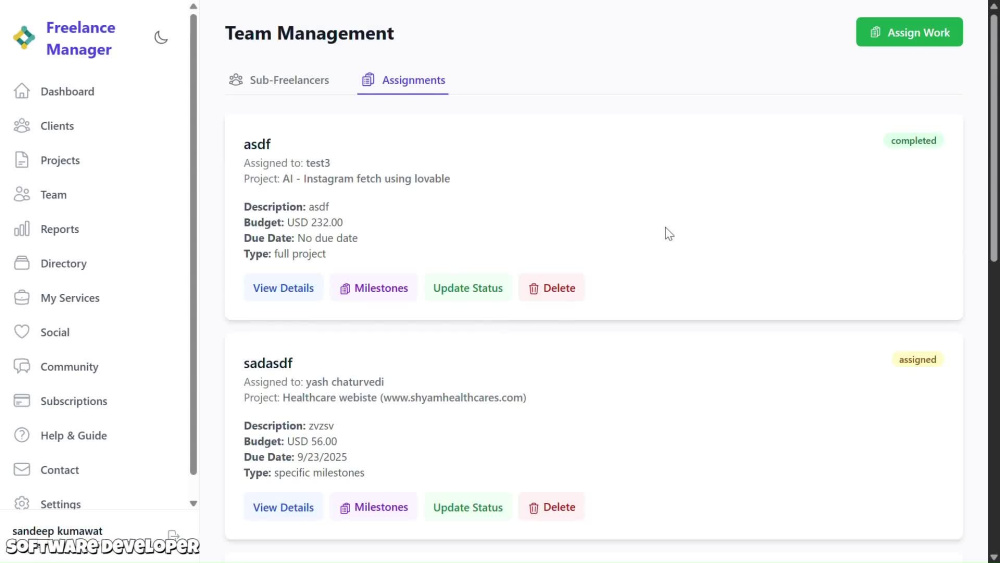The width and height of the screenshot is (1000, 563).
Task: View Details of the asdf assignment
Action: 283,288
